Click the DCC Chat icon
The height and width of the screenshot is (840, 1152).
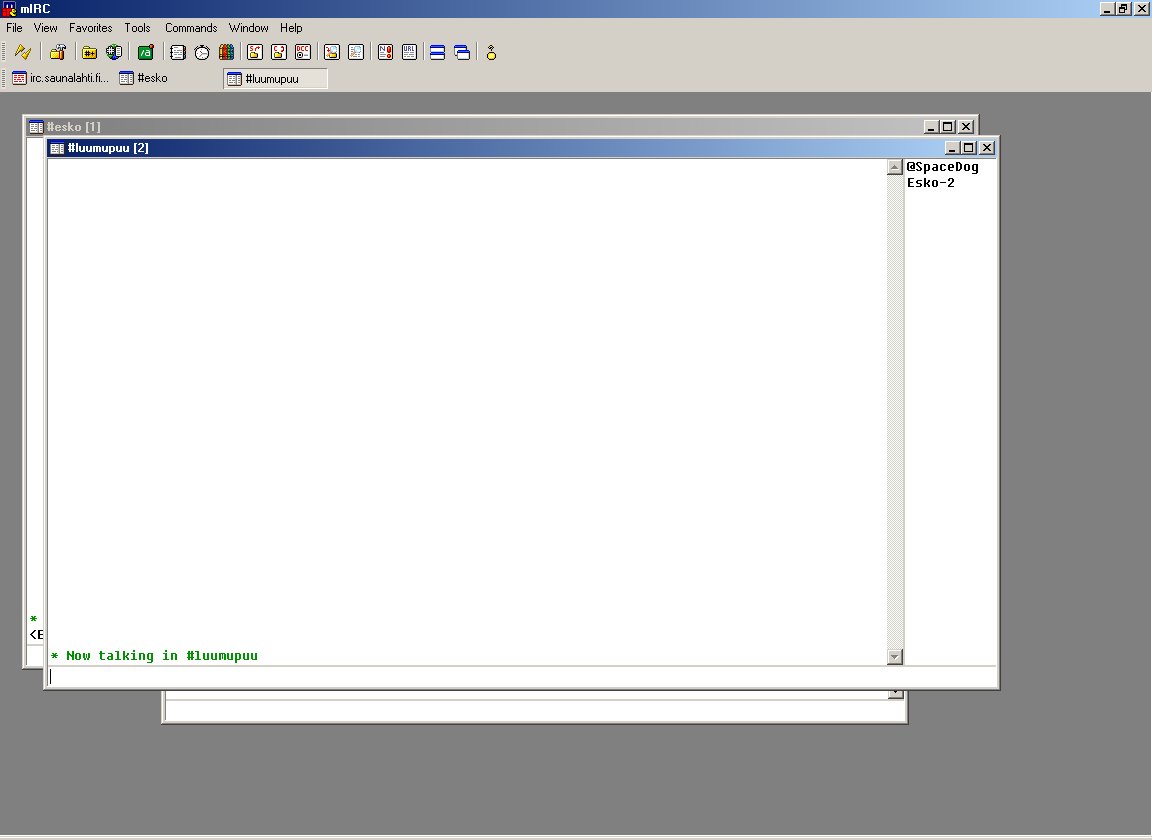279,52
